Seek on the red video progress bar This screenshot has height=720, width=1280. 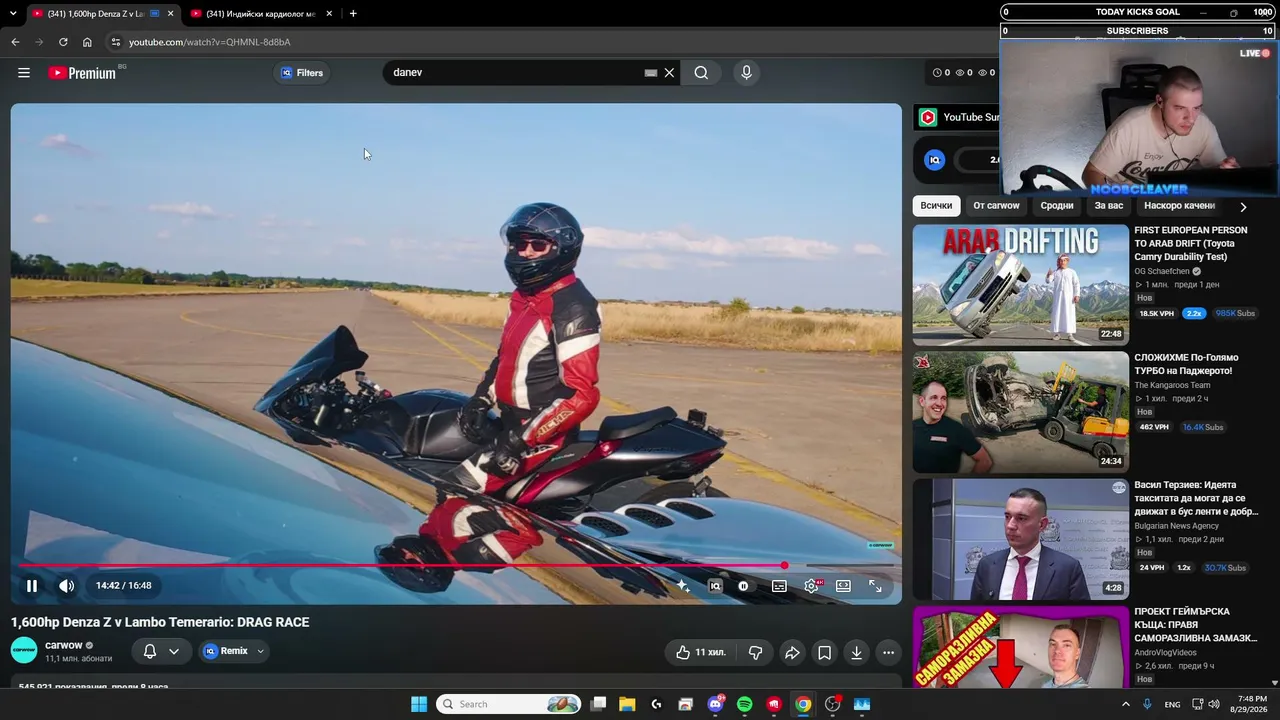(456, 566)
